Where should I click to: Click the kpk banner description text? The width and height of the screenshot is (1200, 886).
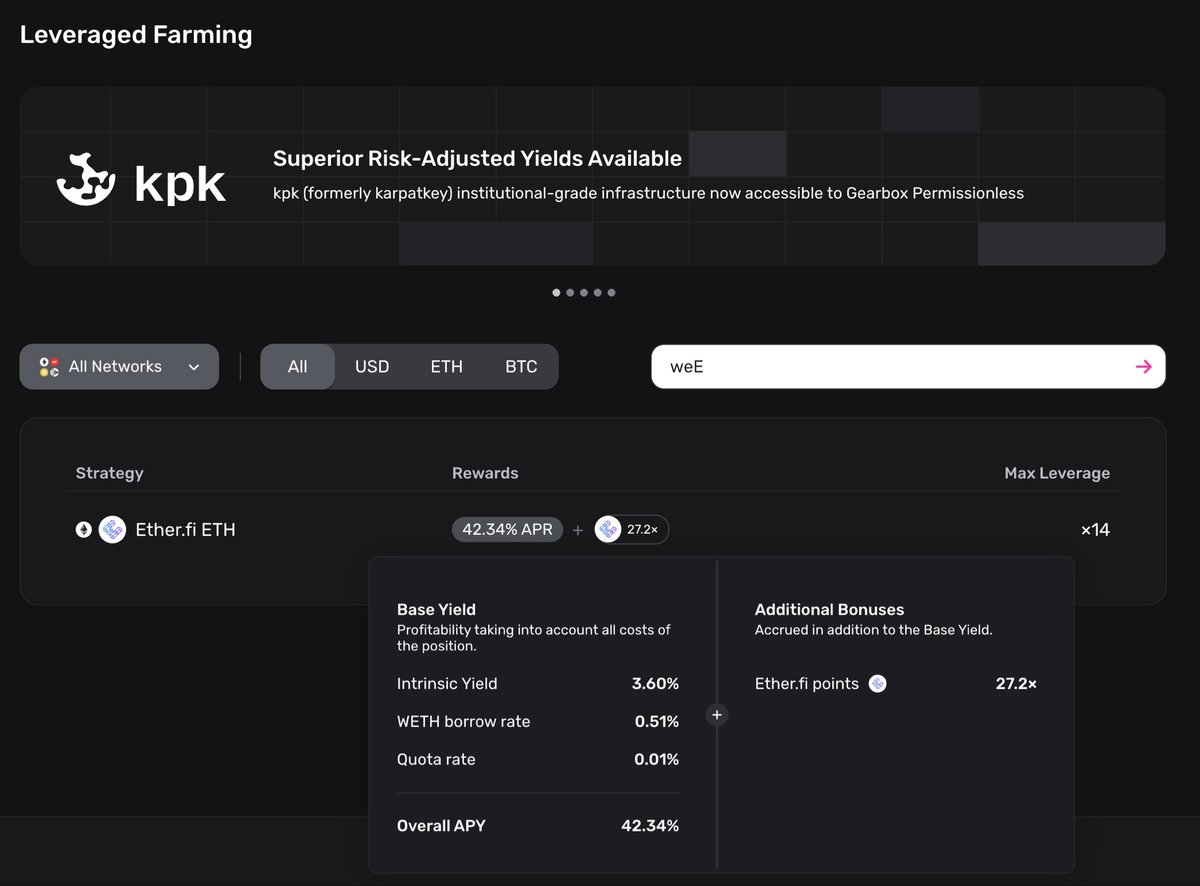pyautogui.click(x=648, y=193)
